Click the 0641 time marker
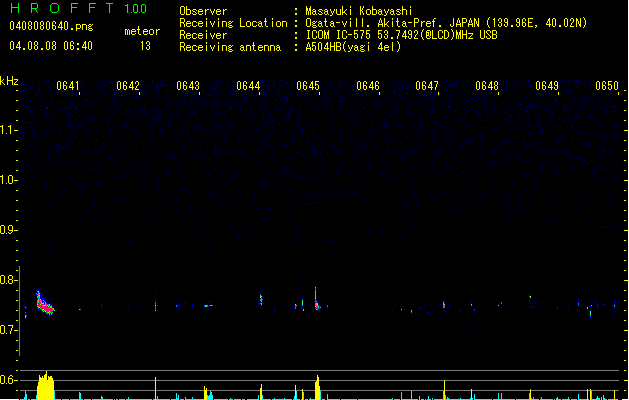 [x=67, y=86]
